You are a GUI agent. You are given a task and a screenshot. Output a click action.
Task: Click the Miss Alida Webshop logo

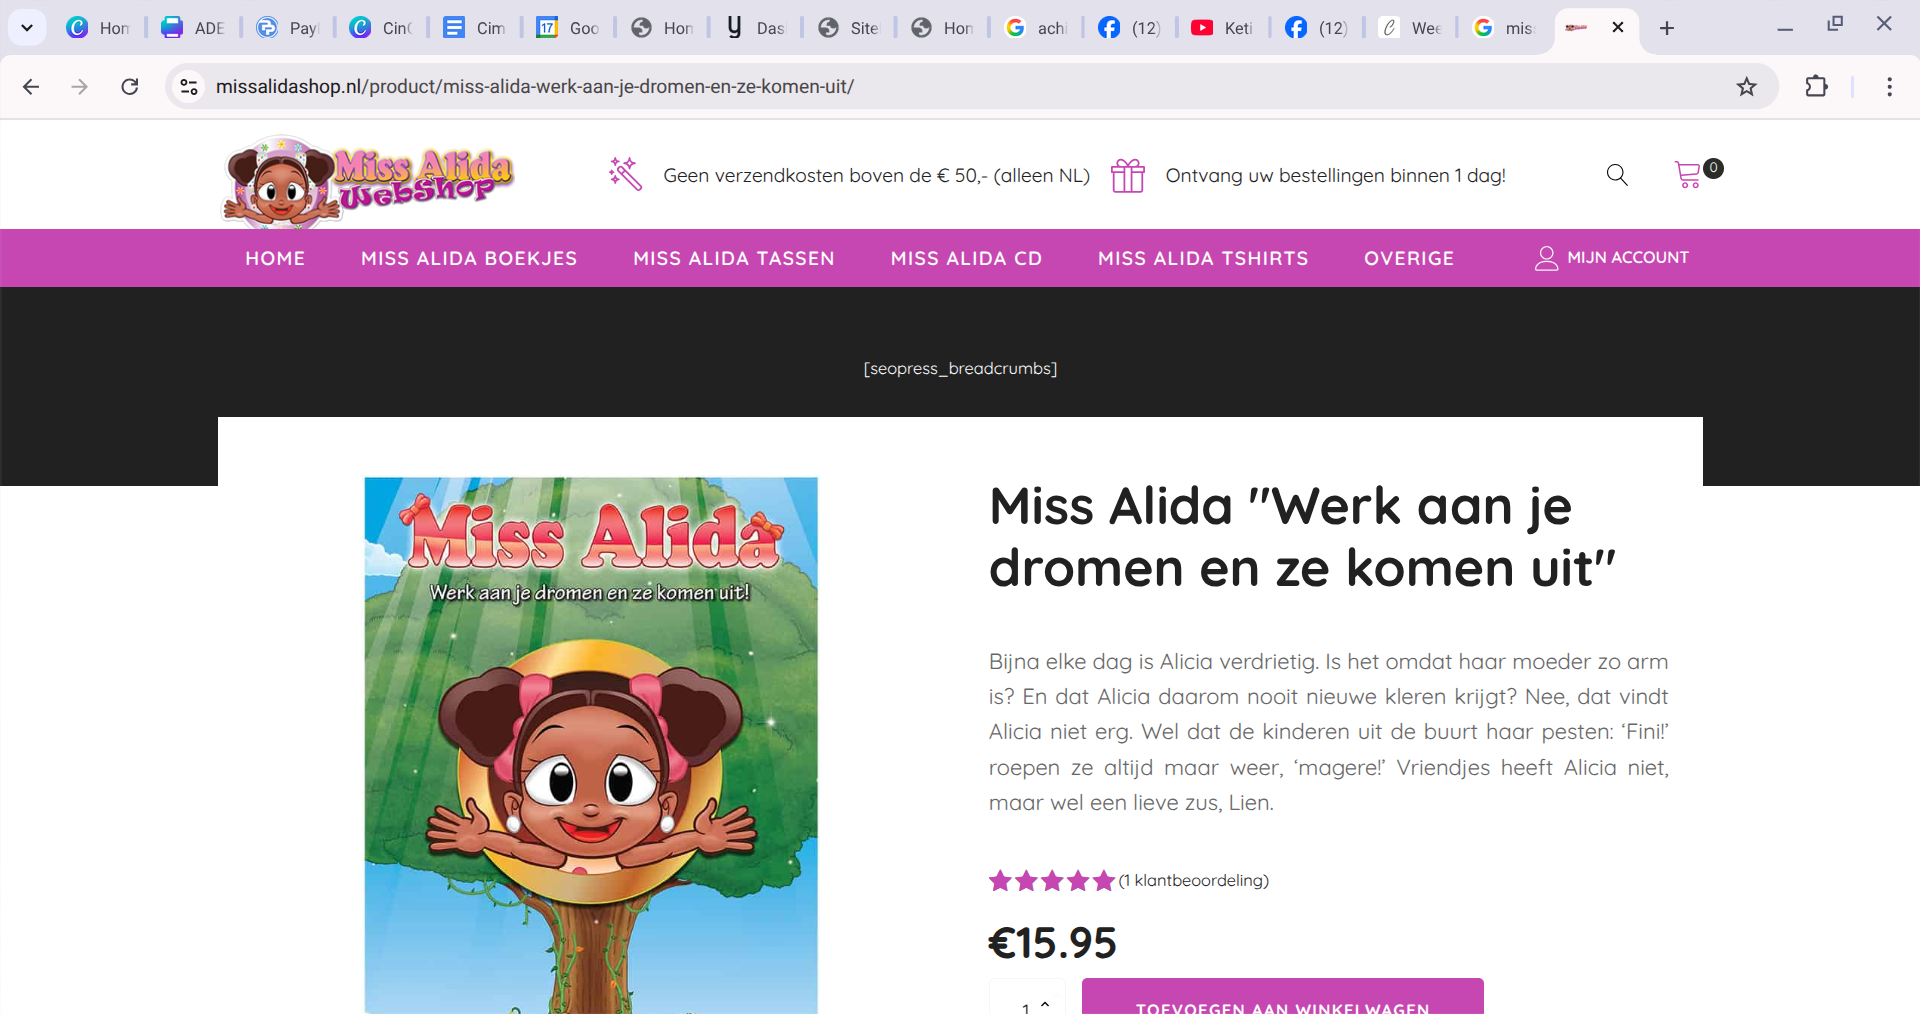point(368,179)
